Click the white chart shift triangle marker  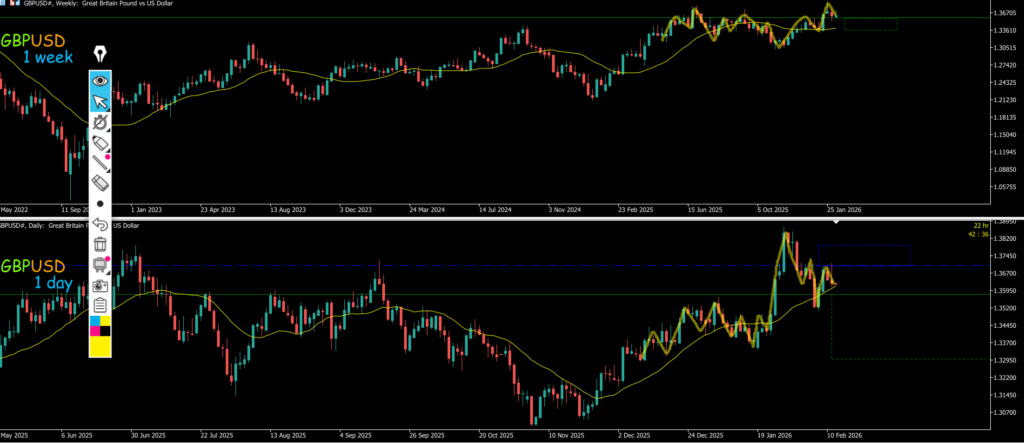tap(836, 221)
